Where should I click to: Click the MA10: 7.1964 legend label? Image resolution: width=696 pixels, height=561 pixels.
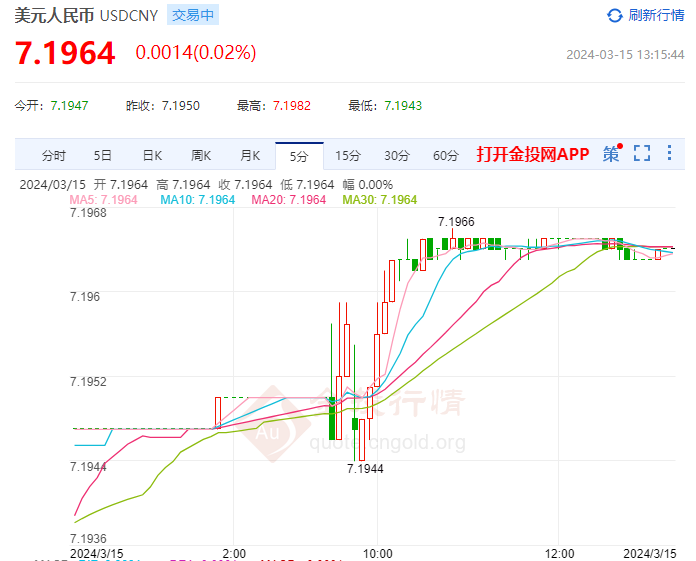(x=198, y=200)
